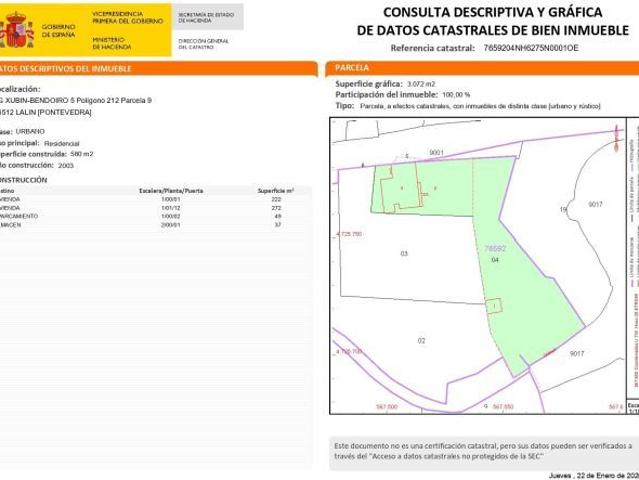Select the cadastral reference 7659204NH6275N0001OE

[x=531, y=48]
